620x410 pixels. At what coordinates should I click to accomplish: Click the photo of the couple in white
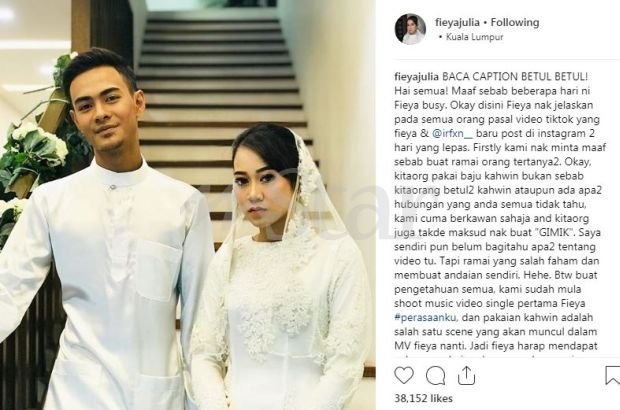coord(188,205)
